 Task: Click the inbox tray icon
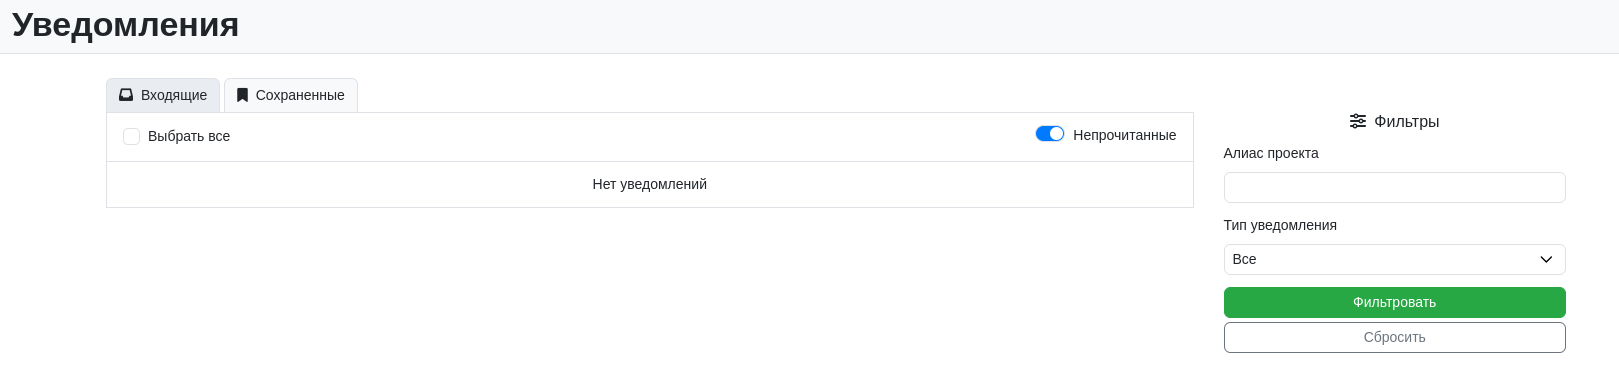coord(126,95)
